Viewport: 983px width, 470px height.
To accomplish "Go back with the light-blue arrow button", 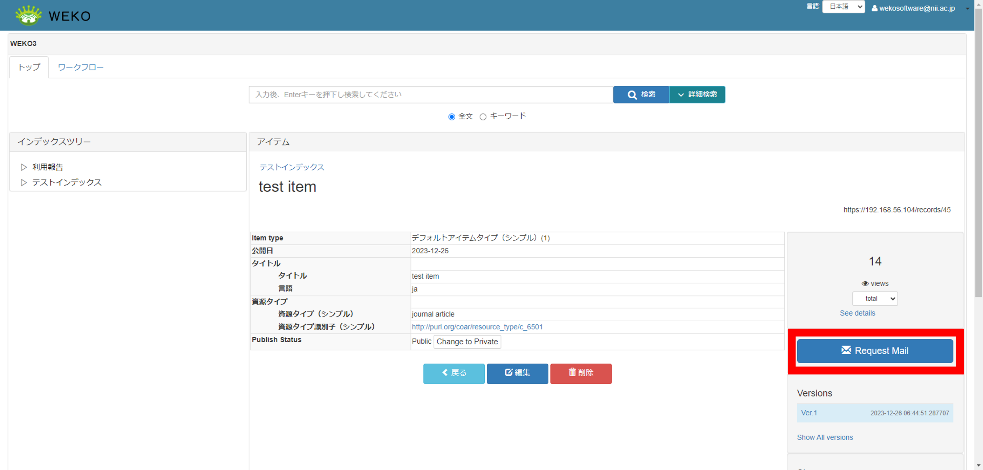I will click(453, 373).
